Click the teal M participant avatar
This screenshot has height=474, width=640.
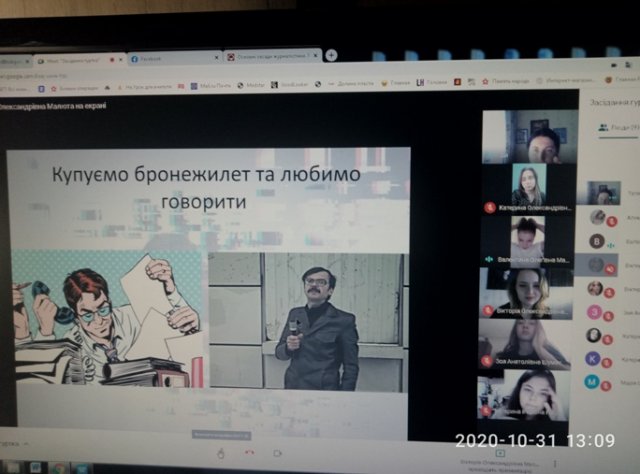click(x=591, y=382)
